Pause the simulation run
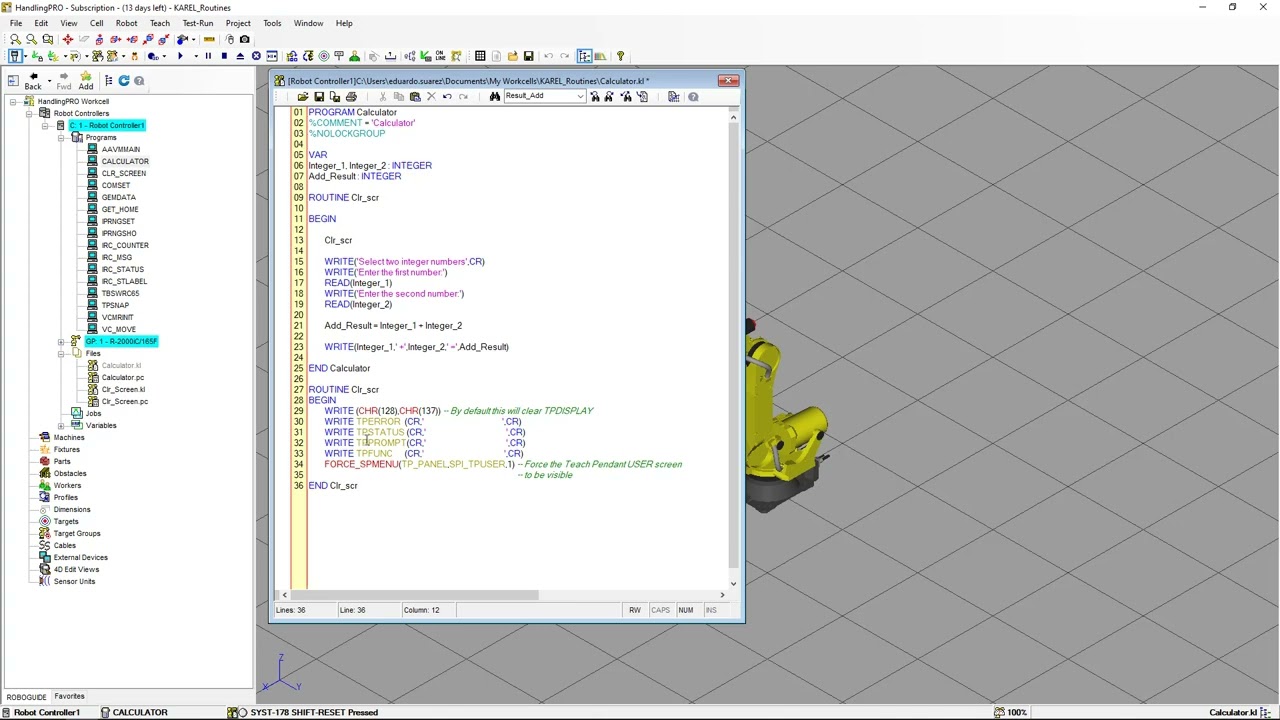Viewport: 1280px width, 720px height. point(208,56)
